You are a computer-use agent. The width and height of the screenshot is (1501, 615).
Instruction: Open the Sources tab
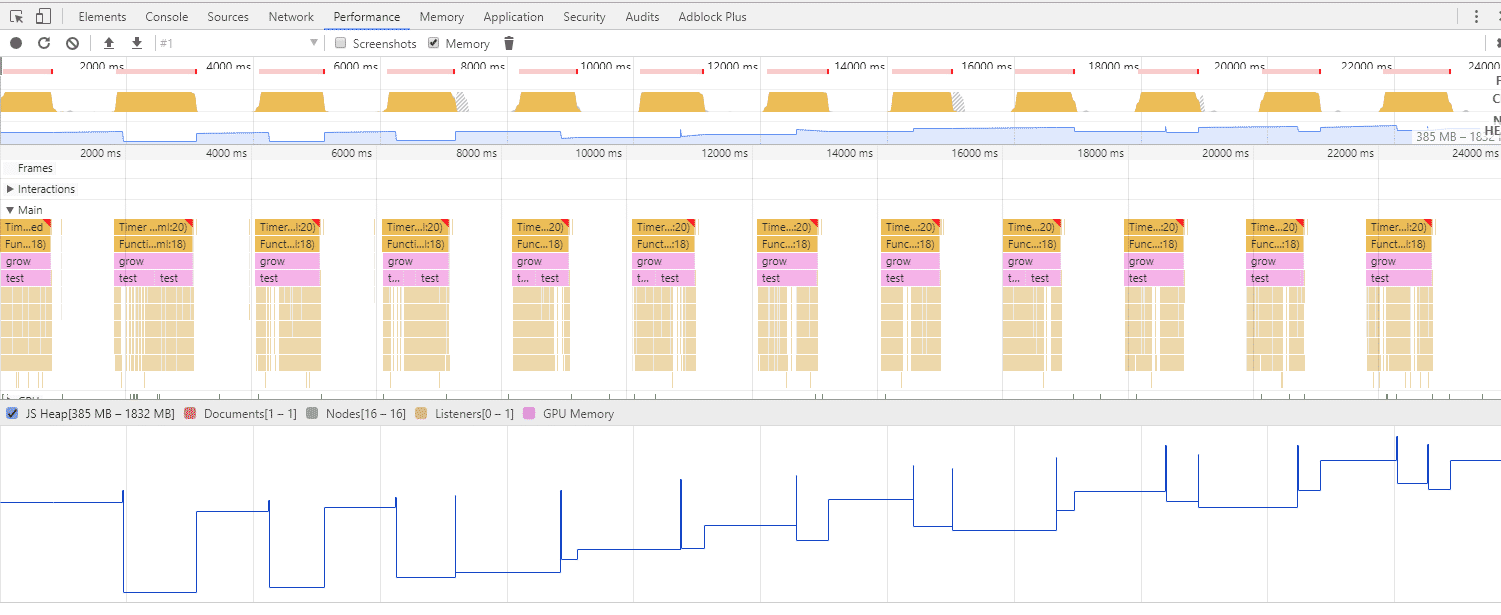[x=228, y=17]
